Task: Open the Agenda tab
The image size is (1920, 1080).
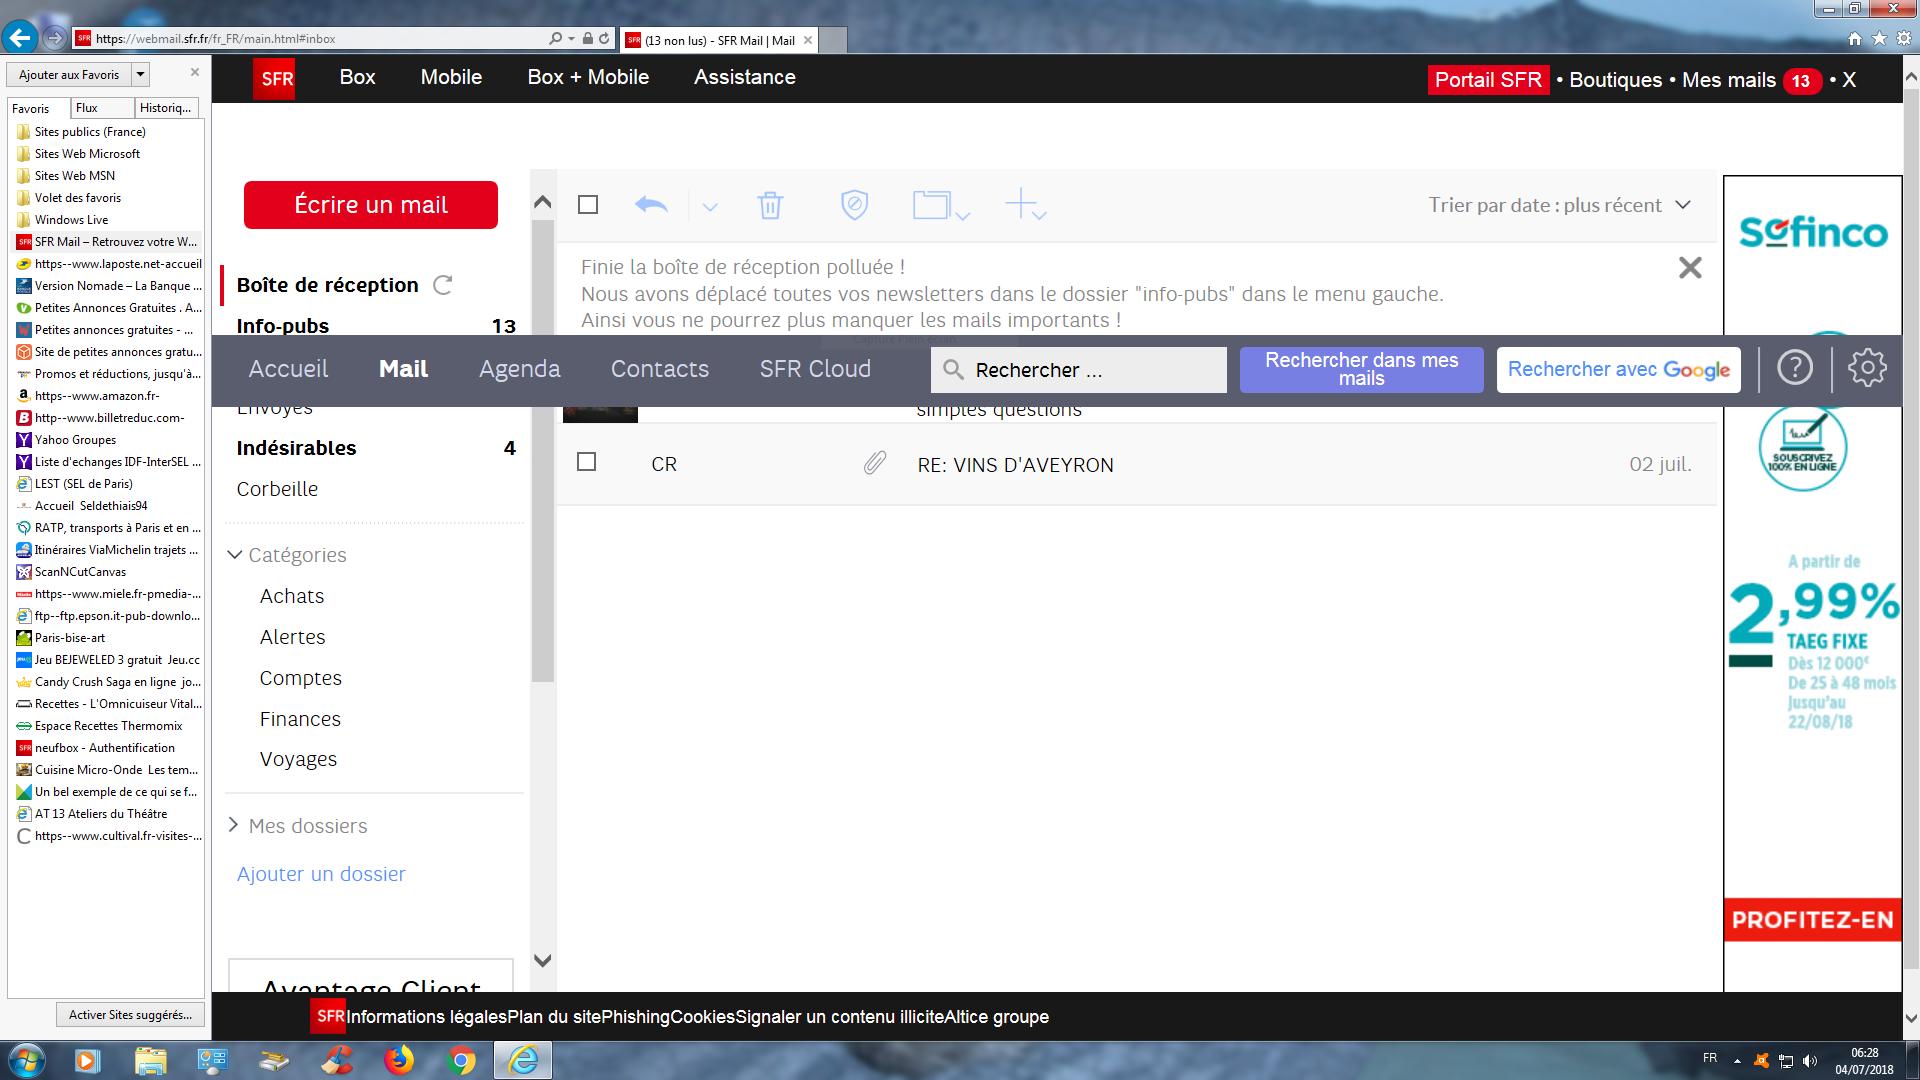Action: tap(519, 369)
